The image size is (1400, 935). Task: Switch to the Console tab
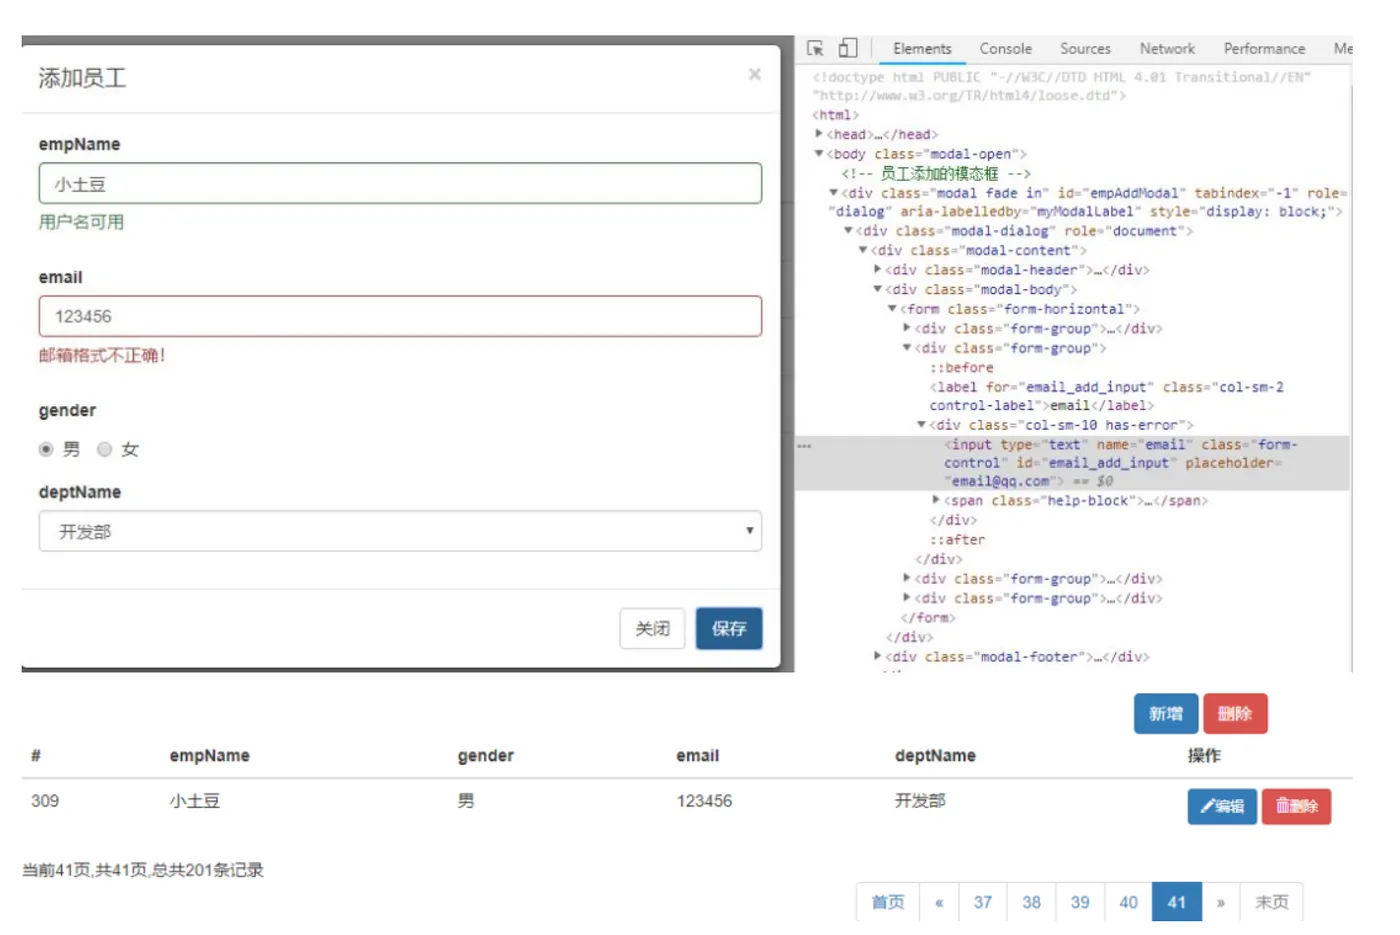(x=1005, y=48)
